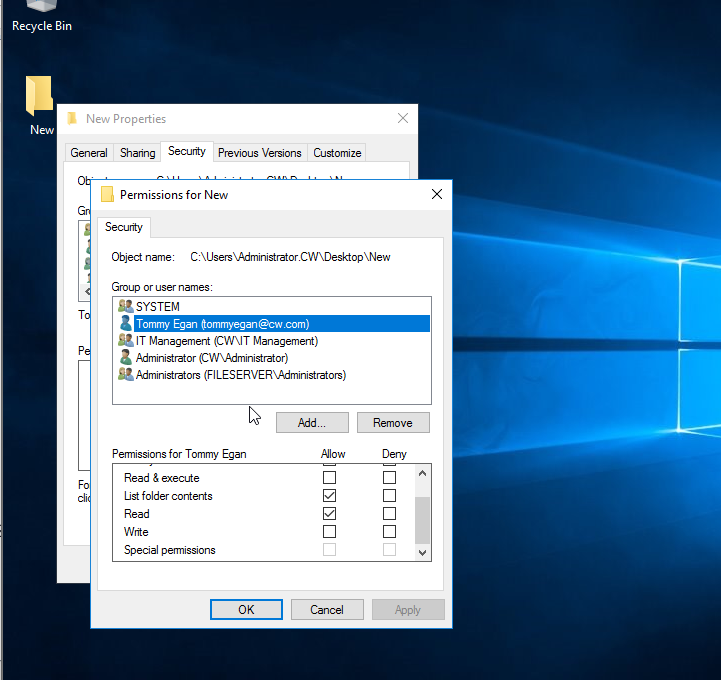Uncheck Allow for Read permission

(329, 514)
